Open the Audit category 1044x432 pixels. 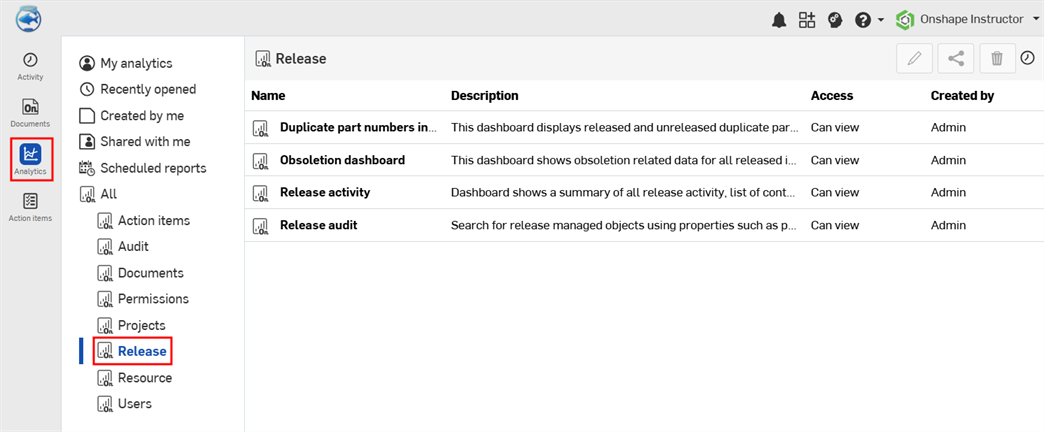pos(123,246)
